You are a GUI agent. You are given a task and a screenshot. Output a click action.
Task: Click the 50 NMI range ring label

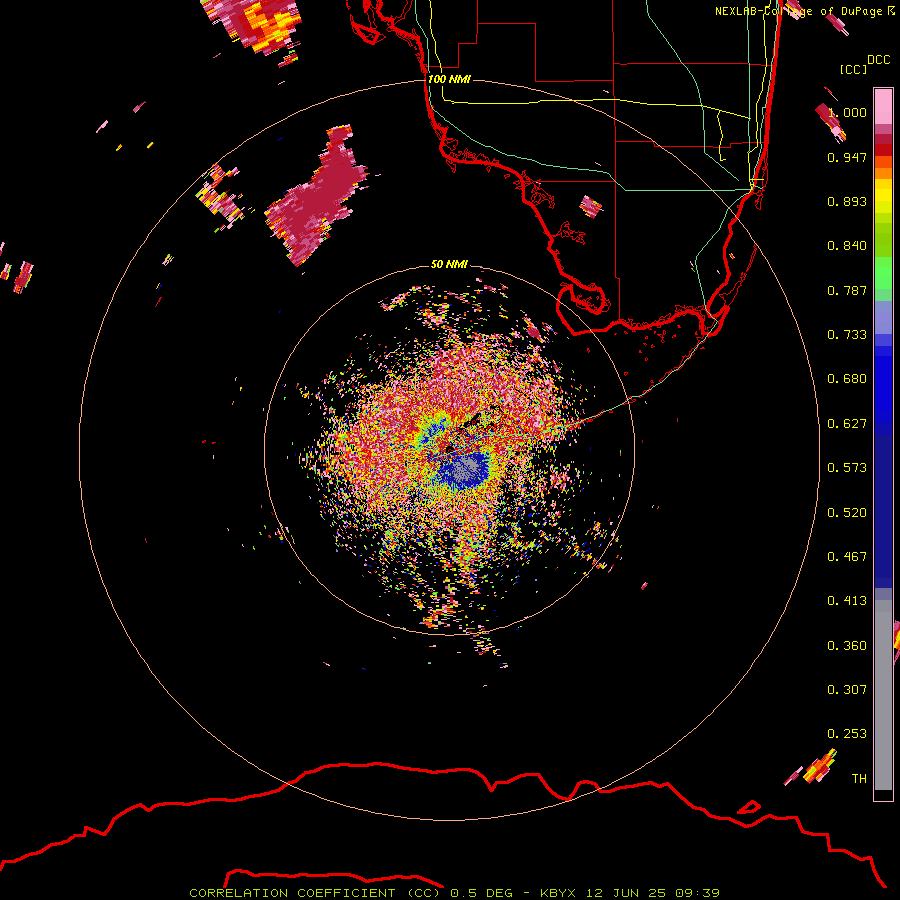pyautogui.click(x=449, y=264)
